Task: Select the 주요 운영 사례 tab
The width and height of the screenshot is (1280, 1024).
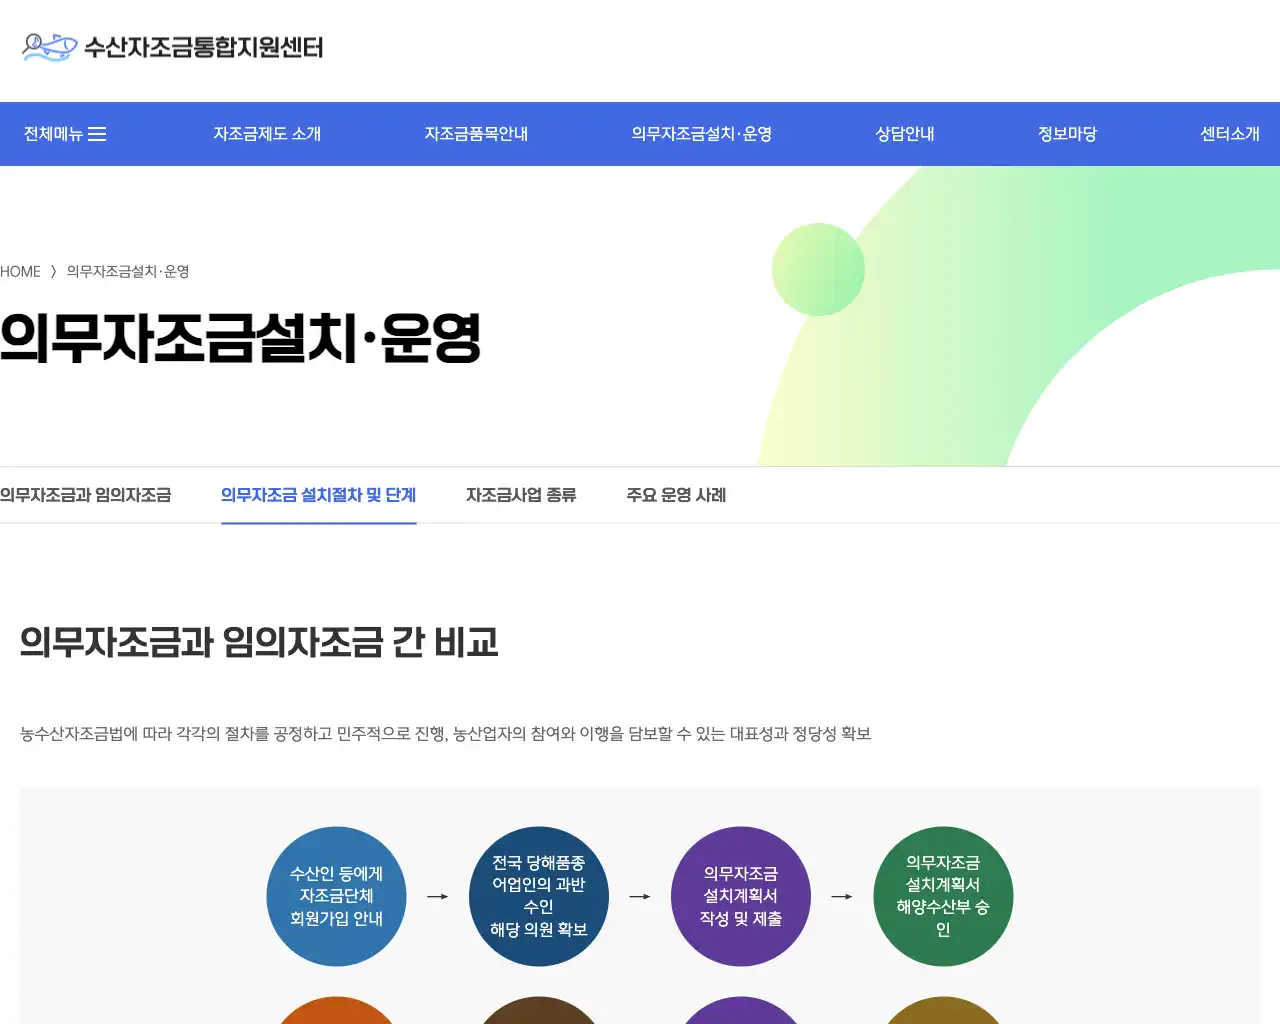Action: click(x=676, y=495)
